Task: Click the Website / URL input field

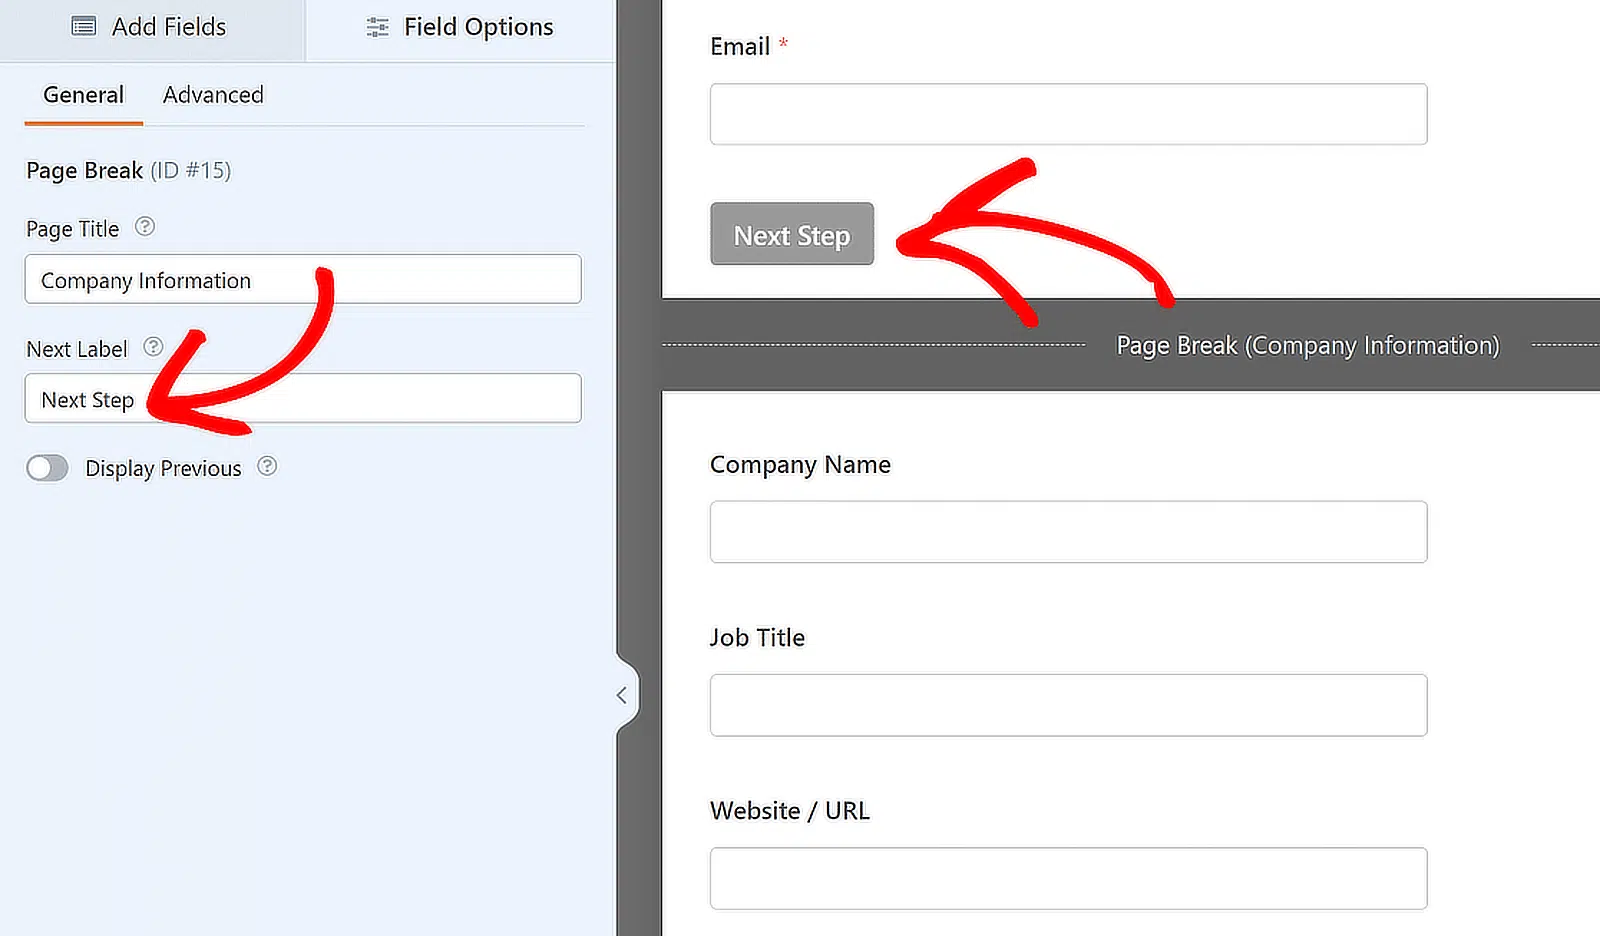Action: 1068,879
